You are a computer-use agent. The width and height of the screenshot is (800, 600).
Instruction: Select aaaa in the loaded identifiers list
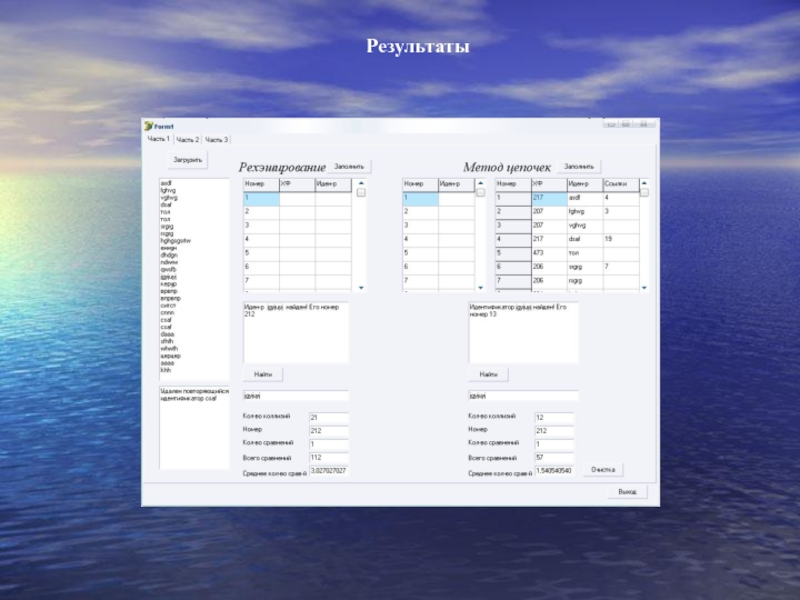click(167, 363)
